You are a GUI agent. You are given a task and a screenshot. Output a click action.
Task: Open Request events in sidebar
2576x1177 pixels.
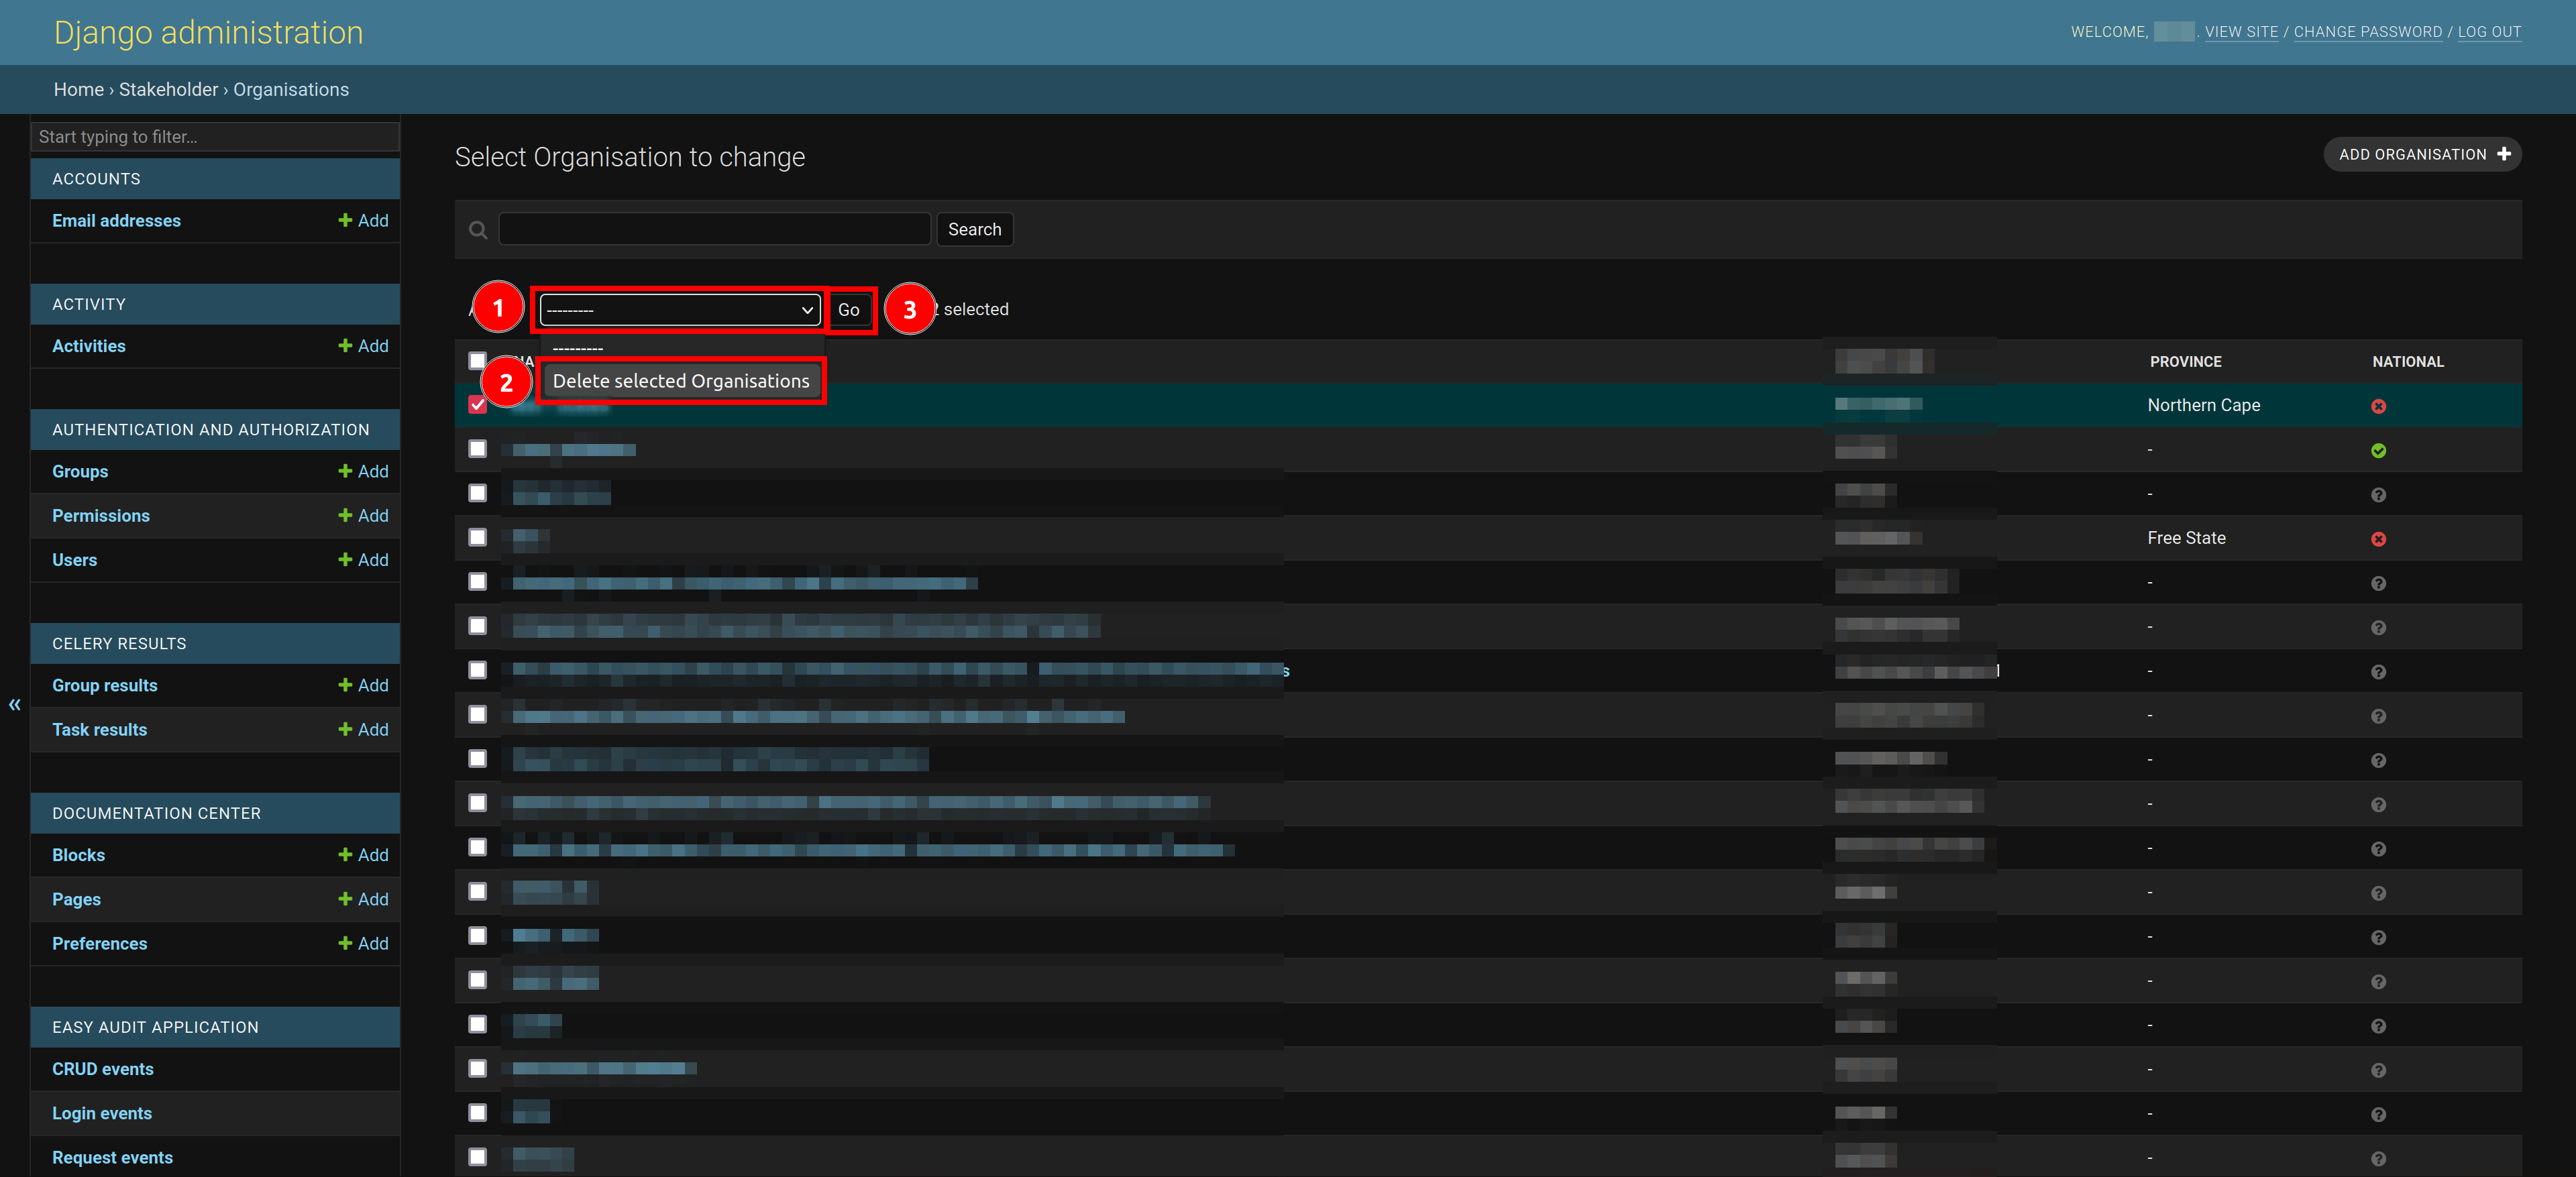point(112,1158)
